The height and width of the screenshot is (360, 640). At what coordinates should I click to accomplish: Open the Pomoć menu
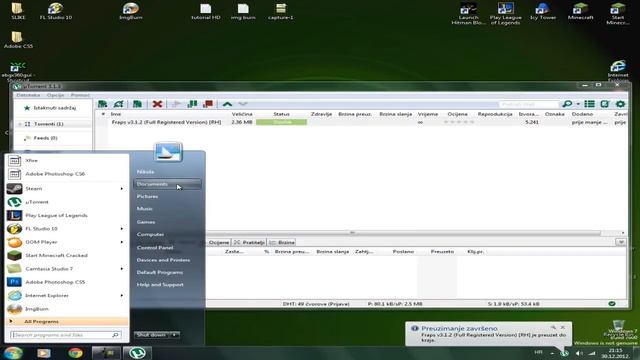[80, 95]
